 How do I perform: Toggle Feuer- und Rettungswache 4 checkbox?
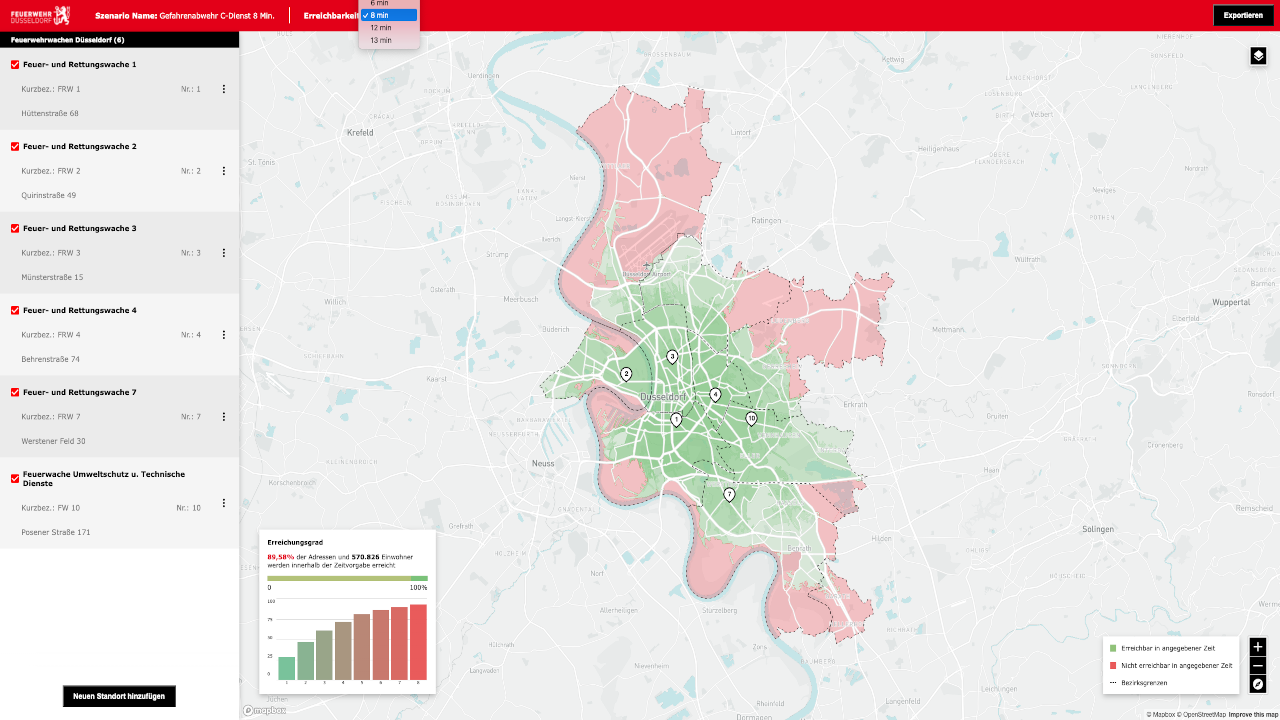15,311
